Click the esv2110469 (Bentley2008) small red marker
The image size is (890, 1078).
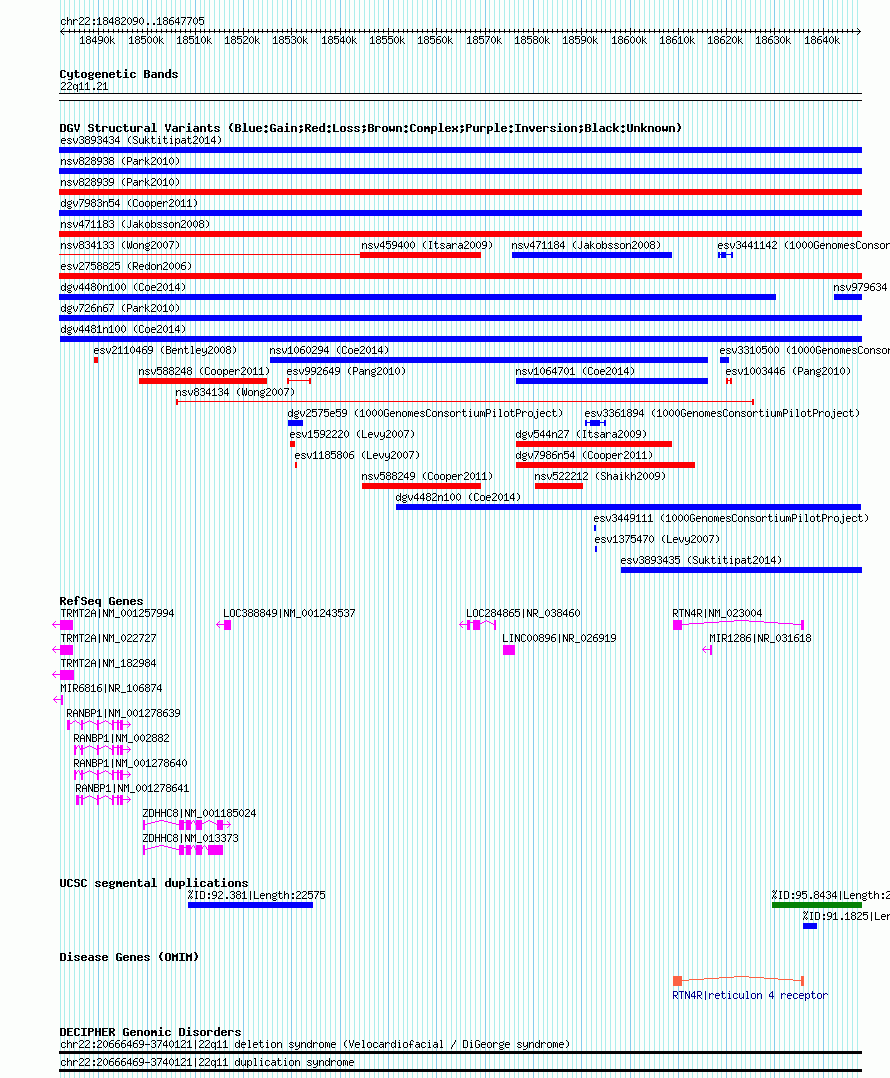click(96, 360)
